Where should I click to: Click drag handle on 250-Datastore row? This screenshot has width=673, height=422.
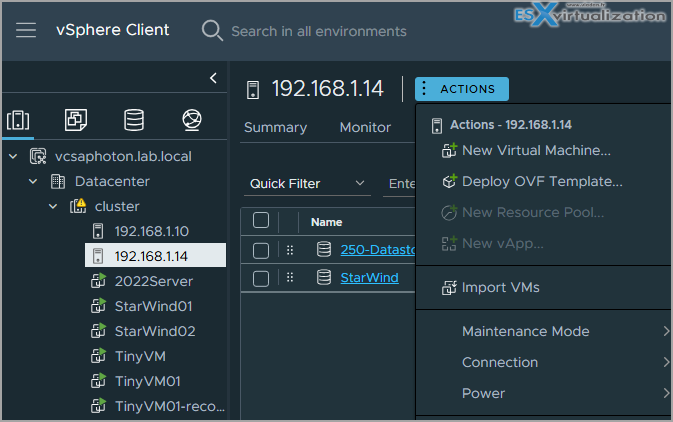[290, 250]
